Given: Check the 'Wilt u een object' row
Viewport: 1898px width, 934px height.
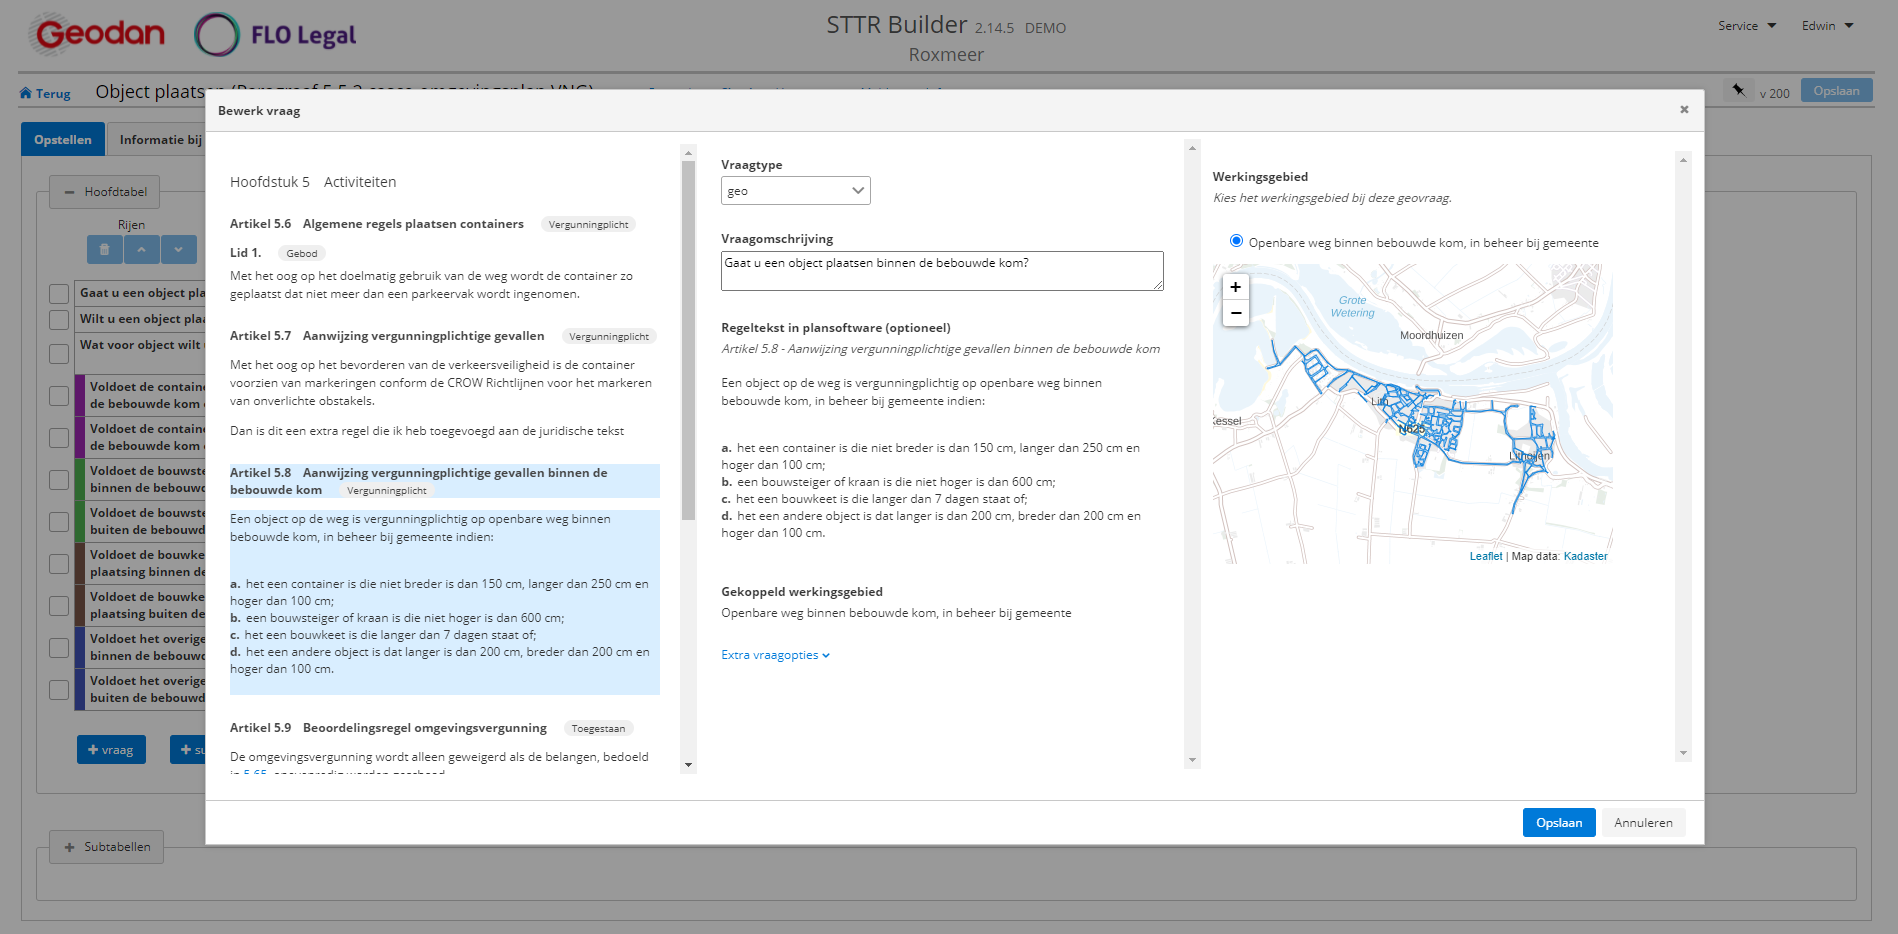Looking at the screenshot, I should click(59, 320).
